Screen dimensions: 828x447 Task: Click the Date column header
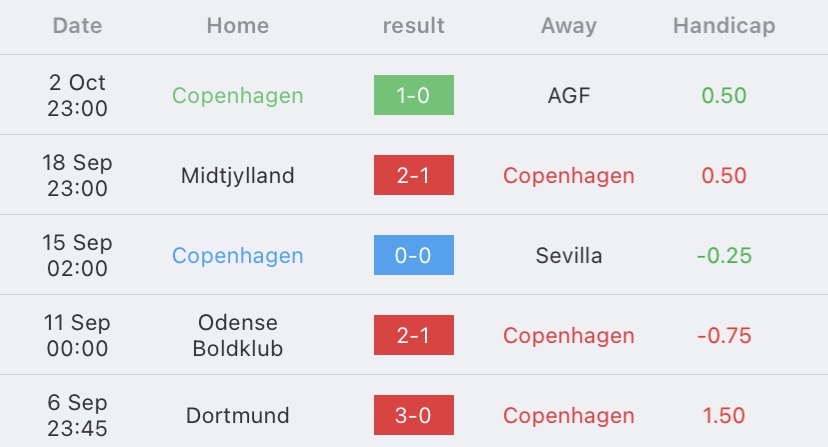[77, 25]
